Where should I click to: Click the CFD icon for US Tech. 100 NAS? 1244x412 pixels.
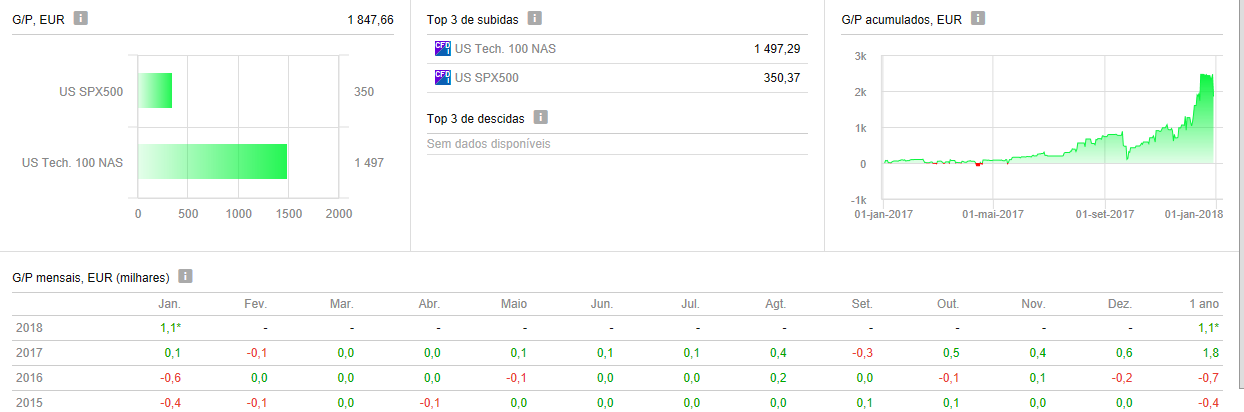coord(442,48)
